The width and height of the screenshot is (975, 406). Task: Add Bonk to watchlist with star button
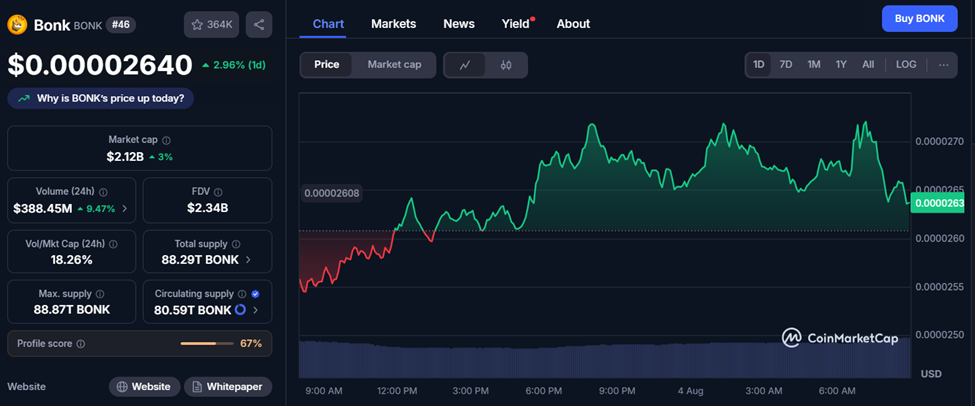point(211,25)
